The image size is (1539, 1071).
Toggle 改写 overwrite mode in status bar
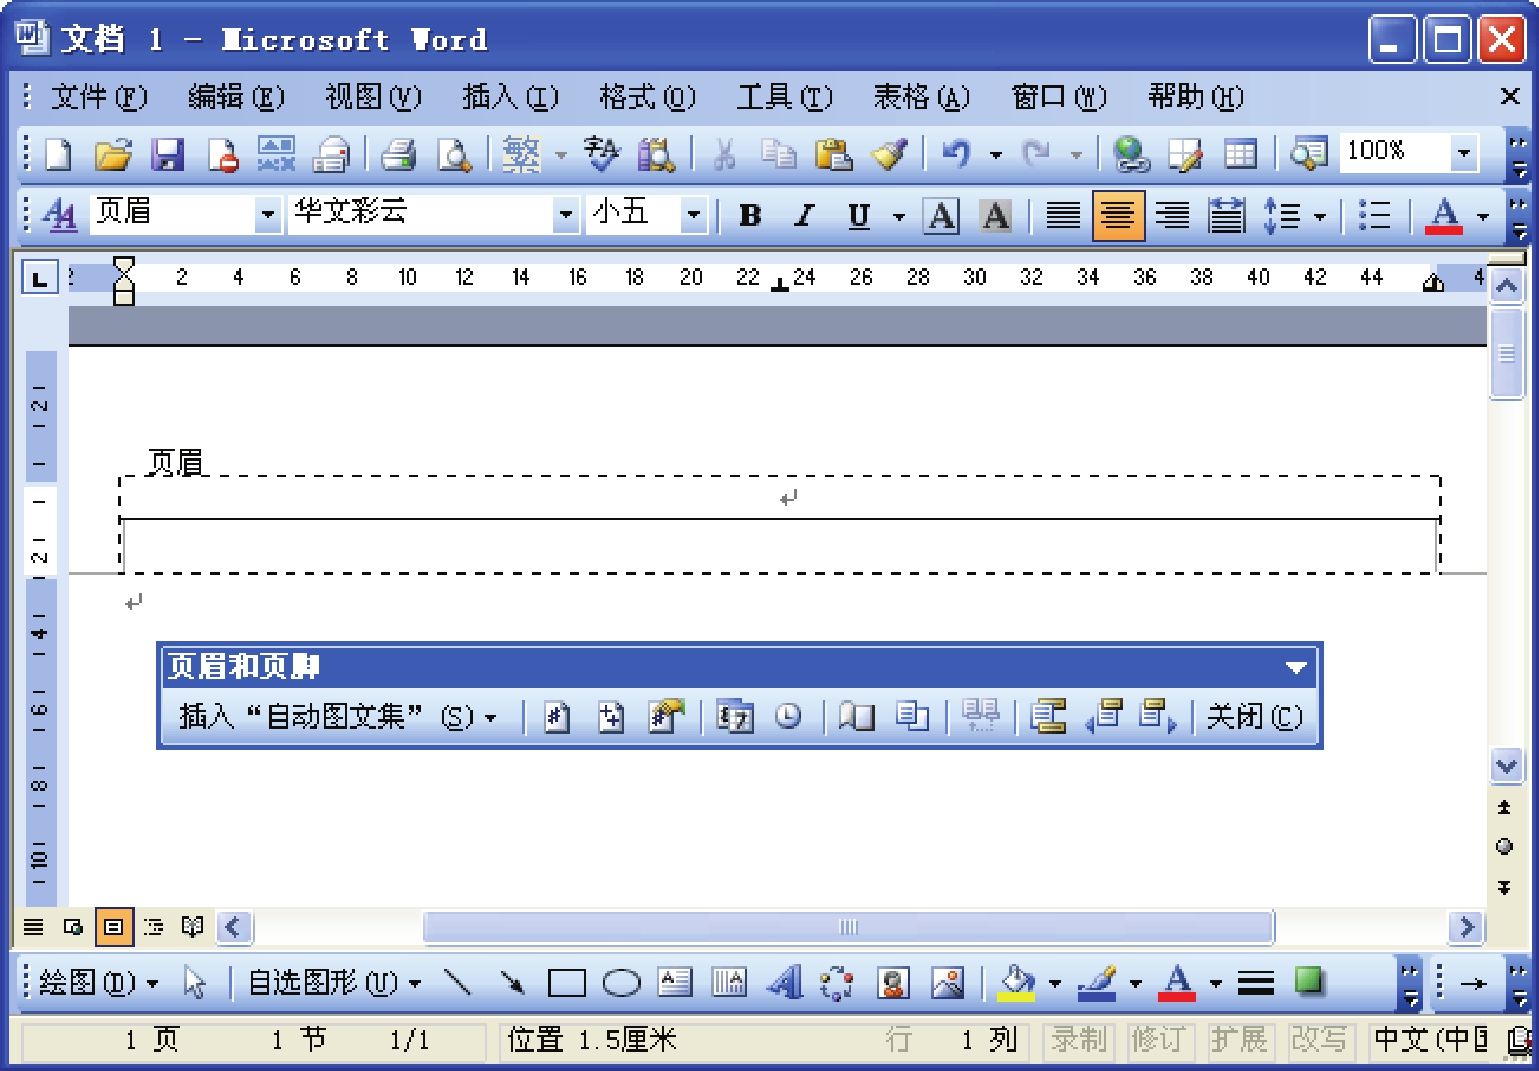[x=1318, y=1041]
